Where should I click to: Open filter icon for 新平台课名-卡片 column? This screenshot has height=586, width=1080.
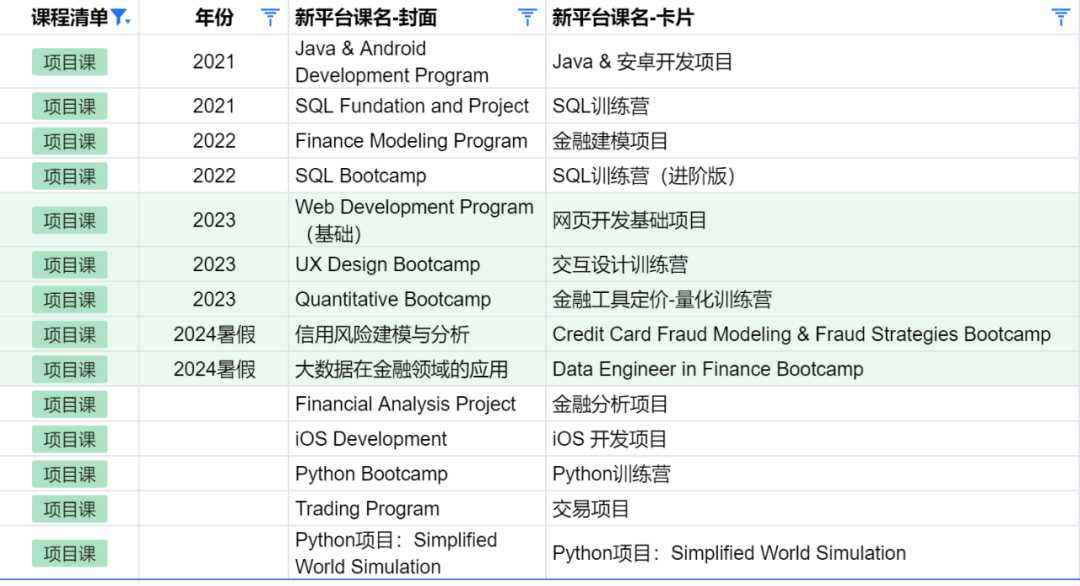[1061, 17]
